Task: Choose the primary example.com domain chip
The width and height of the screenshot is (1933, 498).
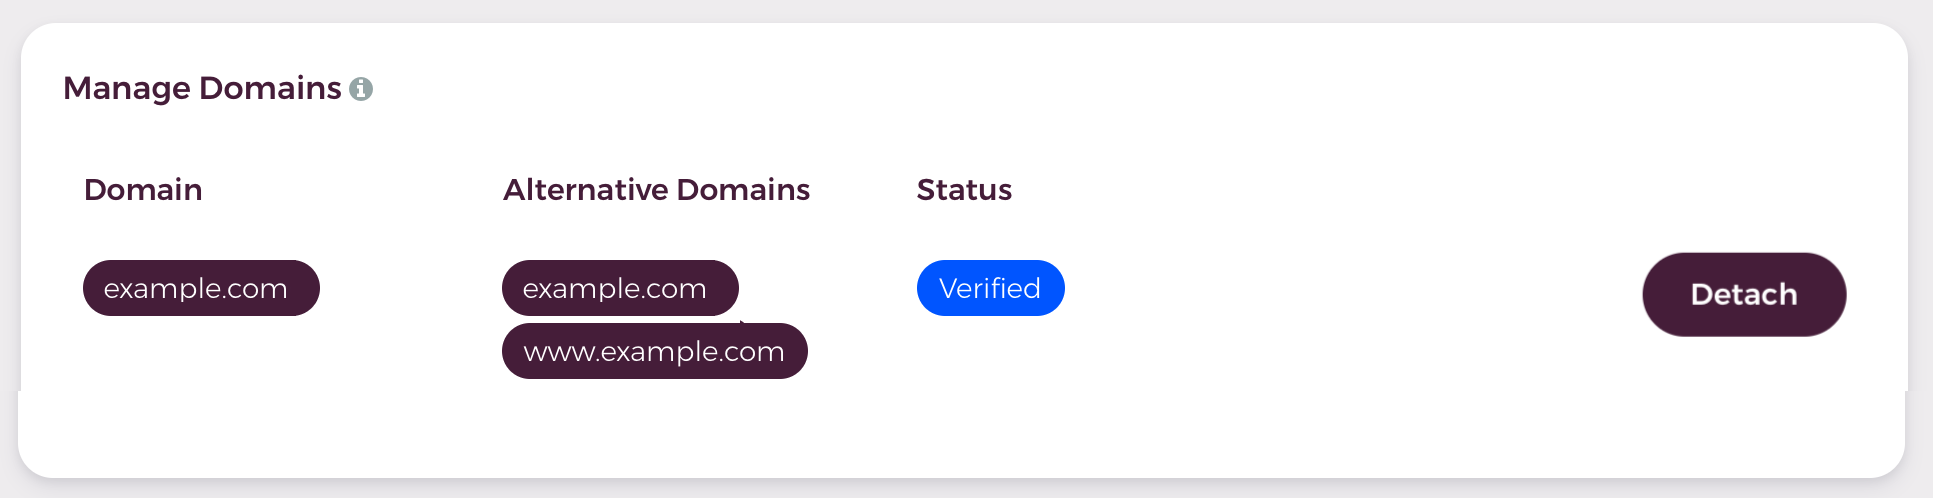Action: pyautogui.click(x=201, y=288)
